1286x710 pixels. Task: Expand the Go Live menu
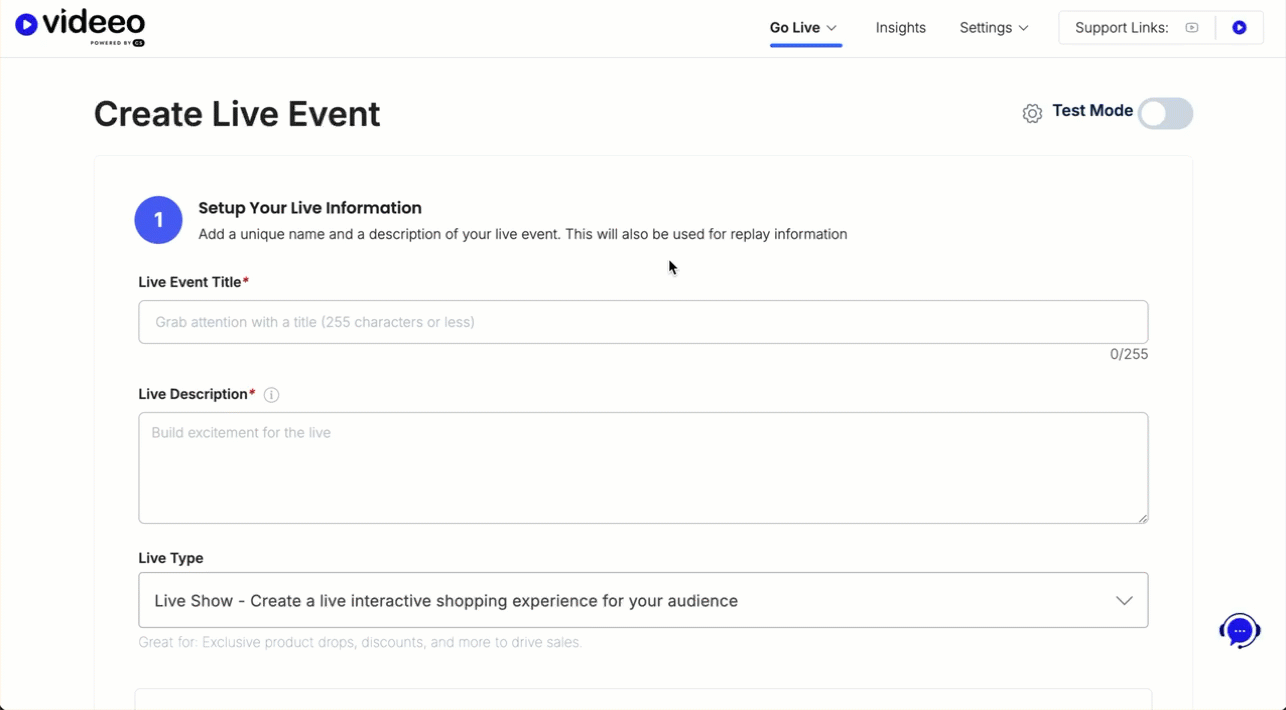tap(803, 28)
